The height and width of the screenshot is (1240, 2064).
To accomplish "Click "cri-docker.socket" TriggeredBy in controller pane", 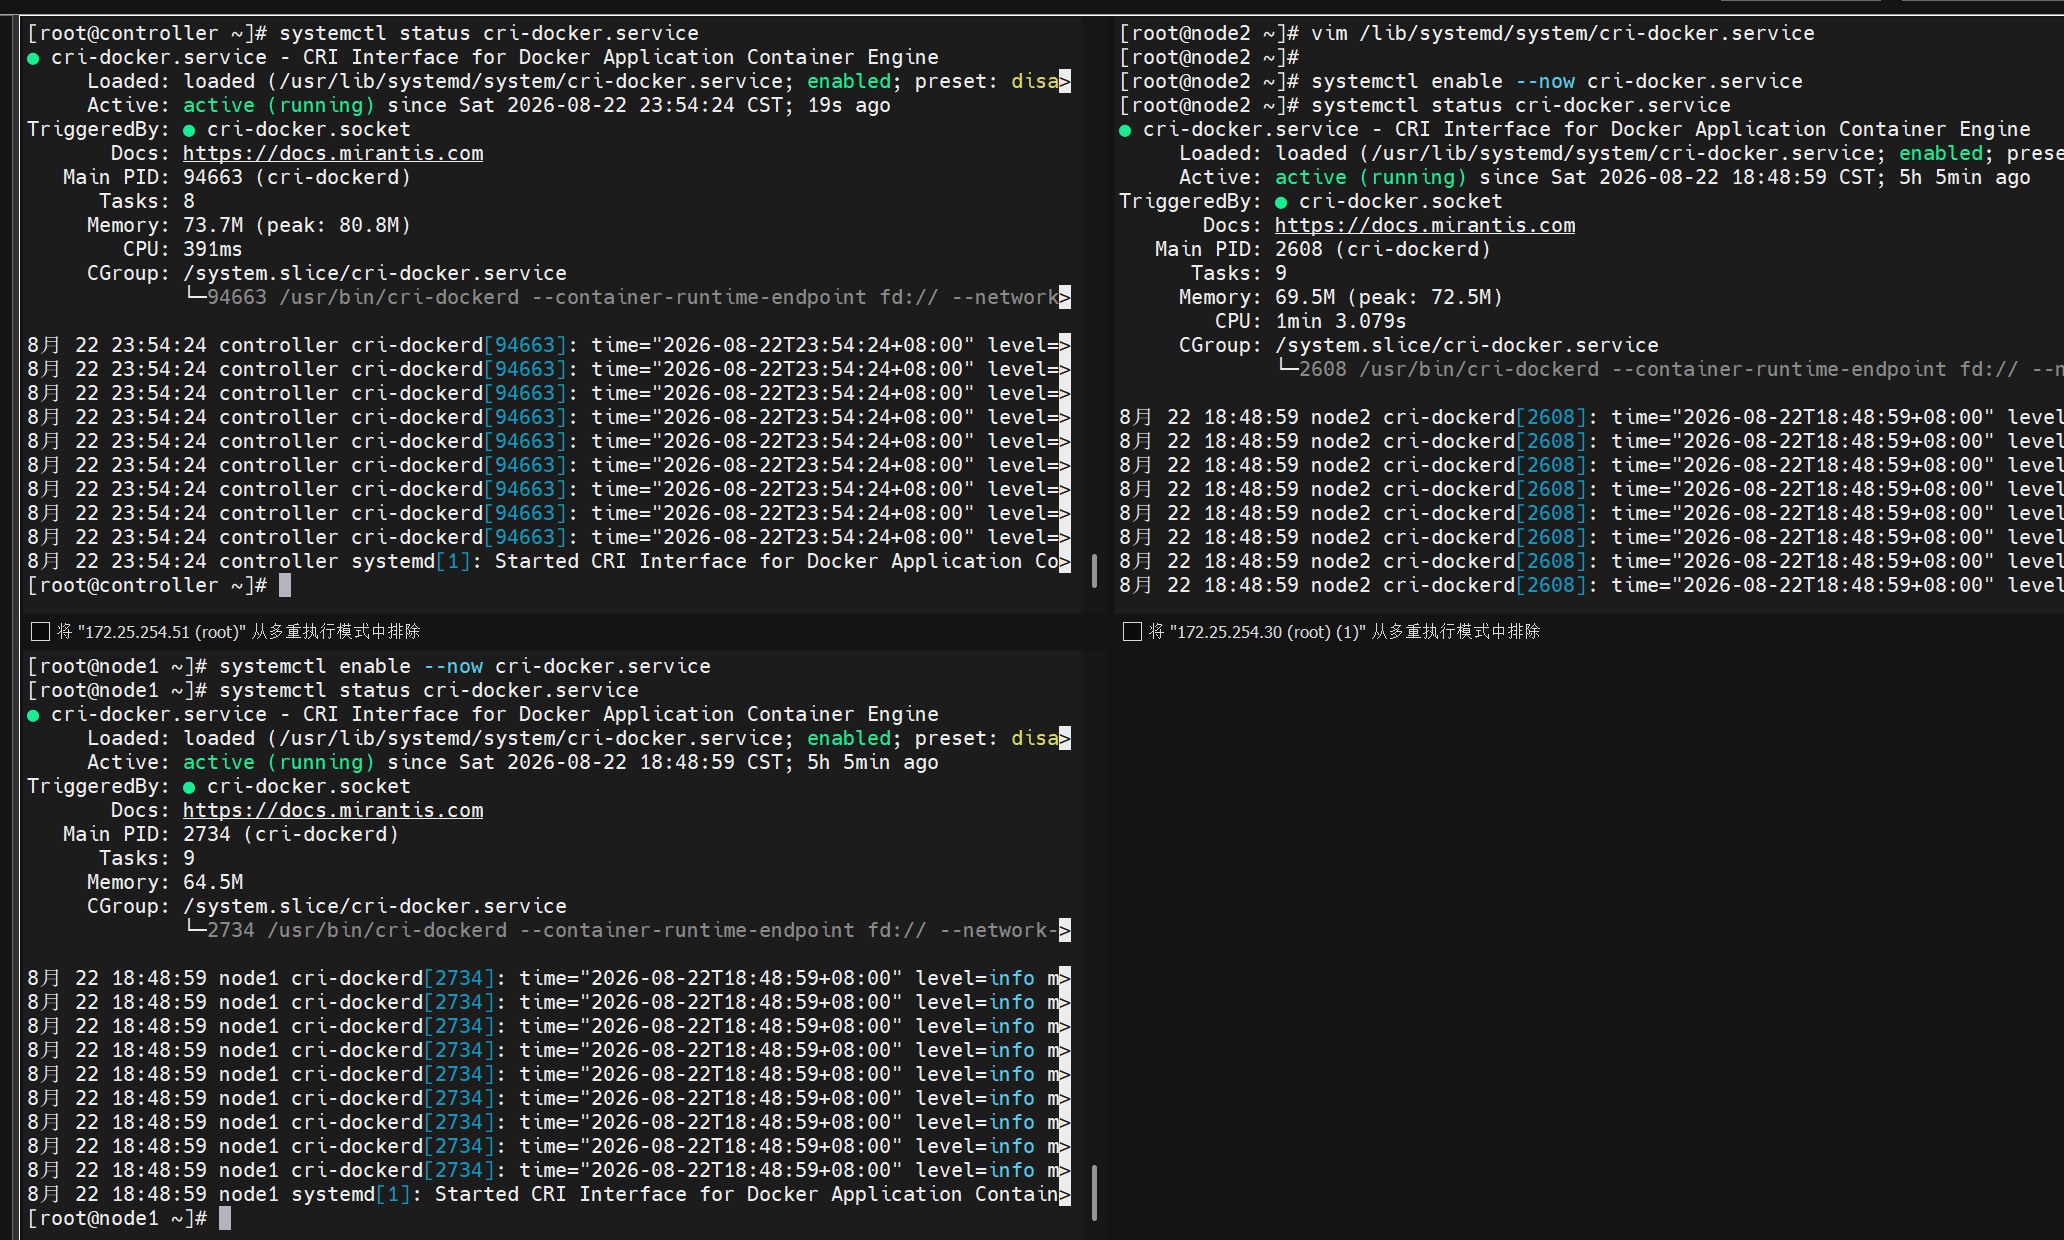I will click(309, 129).
